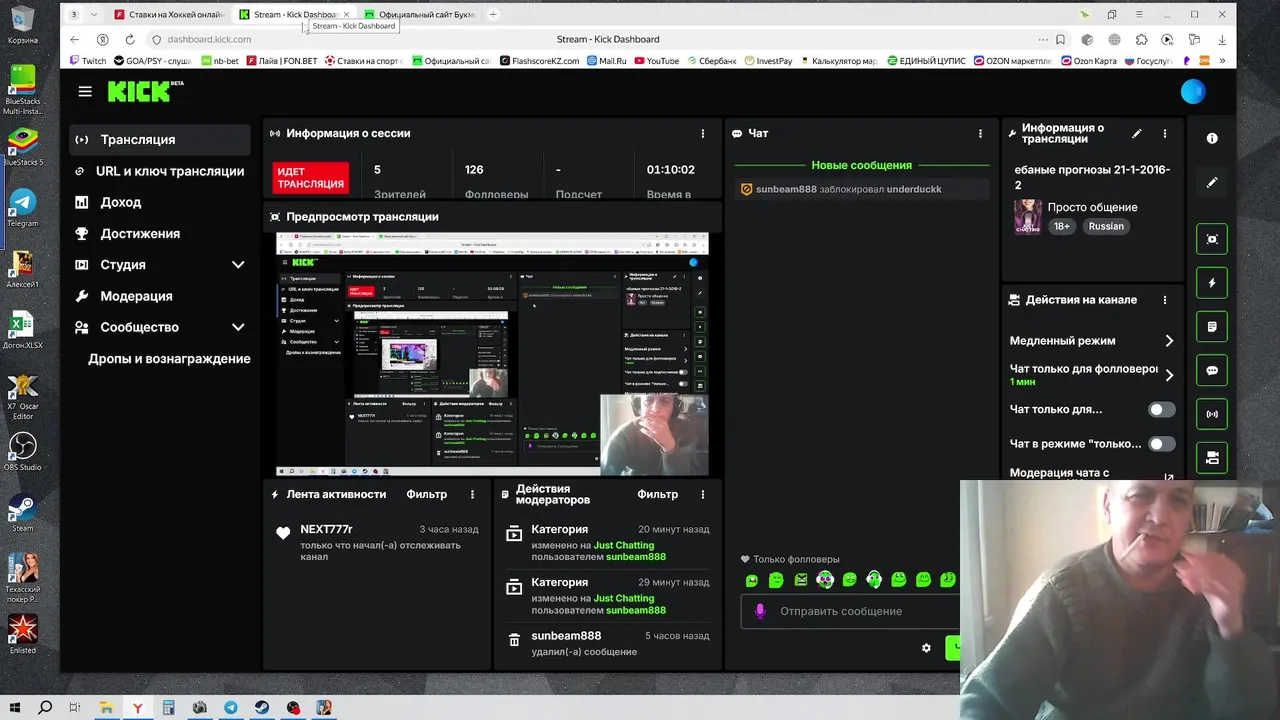Open Windows taskbar search
The height and width of the screenshot is (720, 1280).
point(45,707)
